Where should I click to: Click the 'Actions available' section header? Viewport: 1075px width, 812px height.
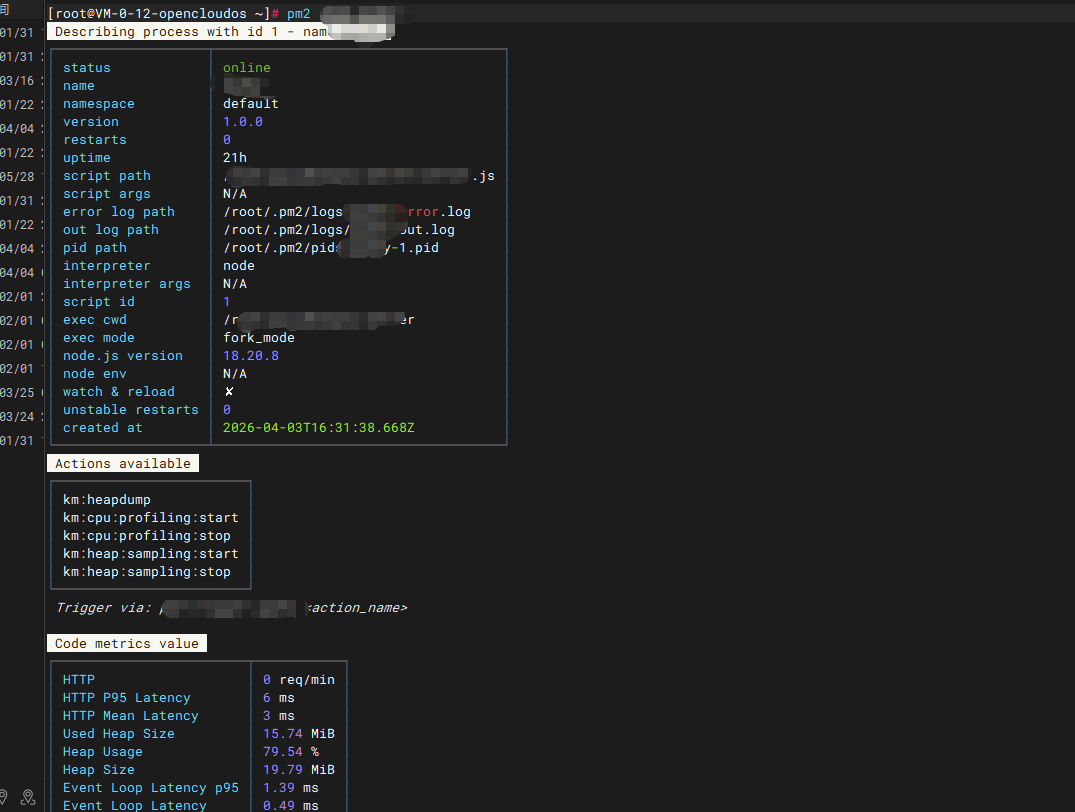point(122,464)
